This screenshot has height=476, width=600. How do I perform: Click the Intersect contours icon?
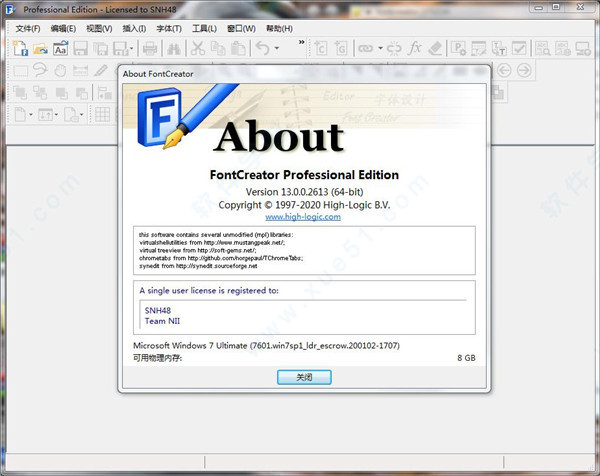(62, 93)
